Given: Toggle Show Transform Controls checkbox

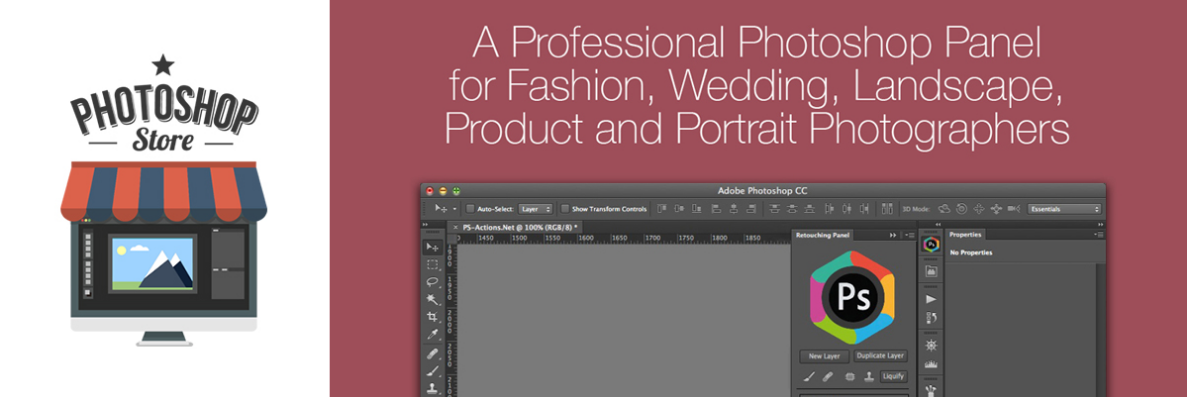Looking at the screenshot, I should [565, 208].
